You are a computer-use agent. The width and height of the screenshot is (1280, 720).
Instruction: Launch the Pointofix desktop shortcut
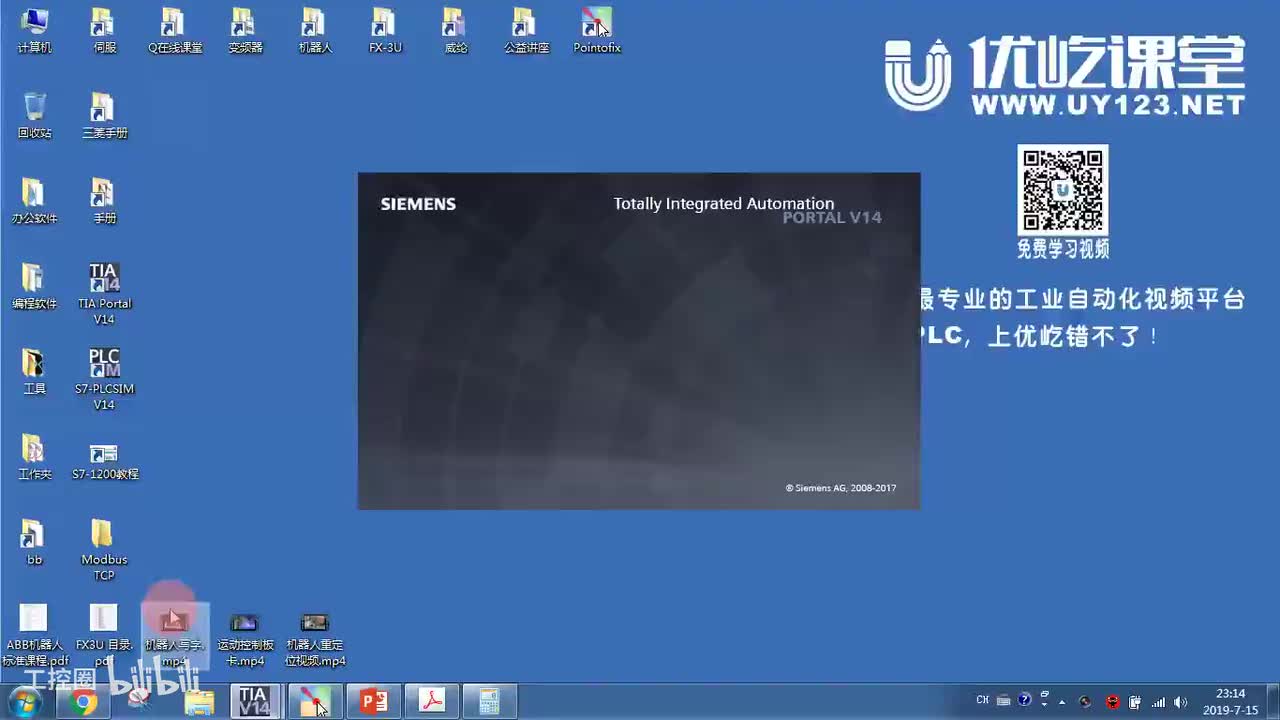click(597, 30)
